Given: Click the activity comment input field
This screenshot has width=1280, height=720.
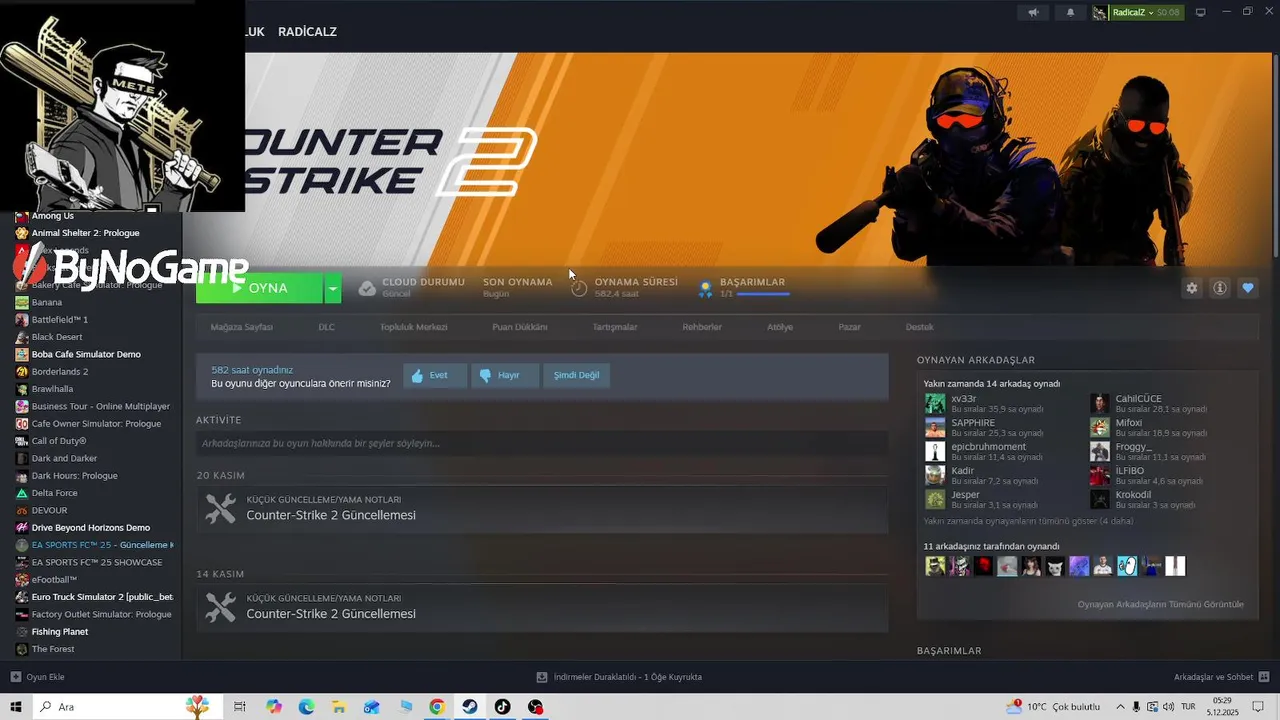Looking at the screenshot, I should (542, 443).
